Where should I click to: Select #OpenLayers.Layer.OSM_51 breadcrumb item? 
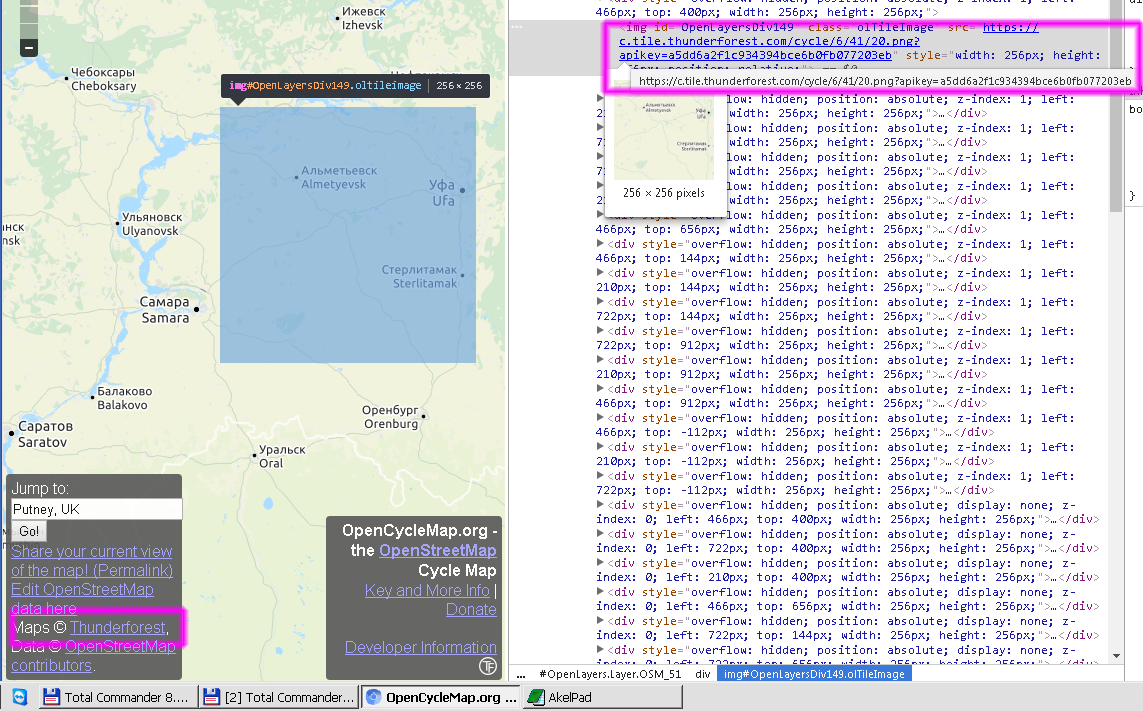pos(609,674)
